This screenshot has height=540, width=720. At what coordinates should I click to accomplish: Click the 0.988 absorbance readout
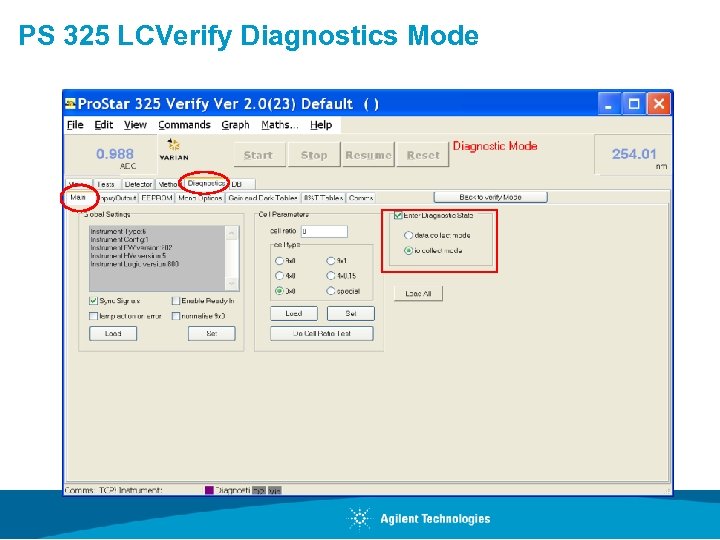[x=115, y=154]
